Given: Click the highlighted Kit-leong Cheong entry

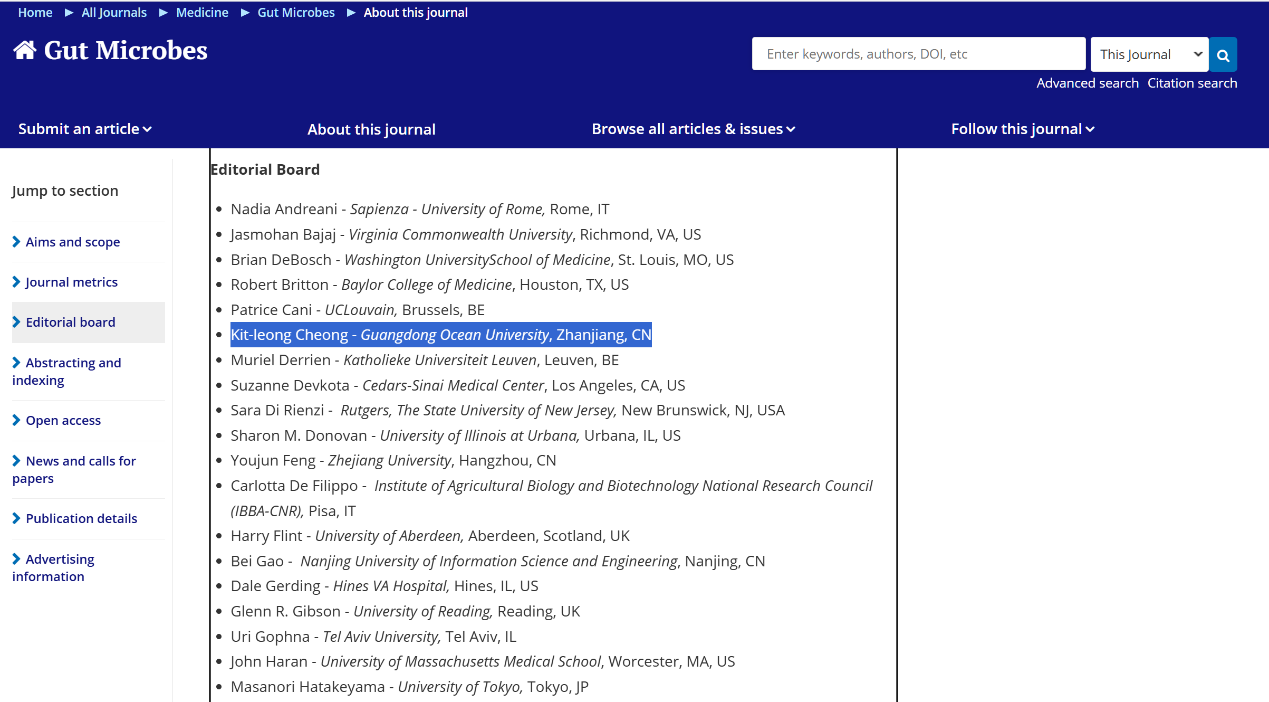Looking at the screenshot, I should [441, 335].
